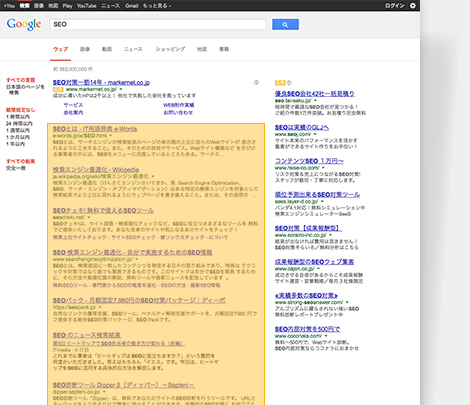Click the info icon above the right-side ads

click(289, 82)
